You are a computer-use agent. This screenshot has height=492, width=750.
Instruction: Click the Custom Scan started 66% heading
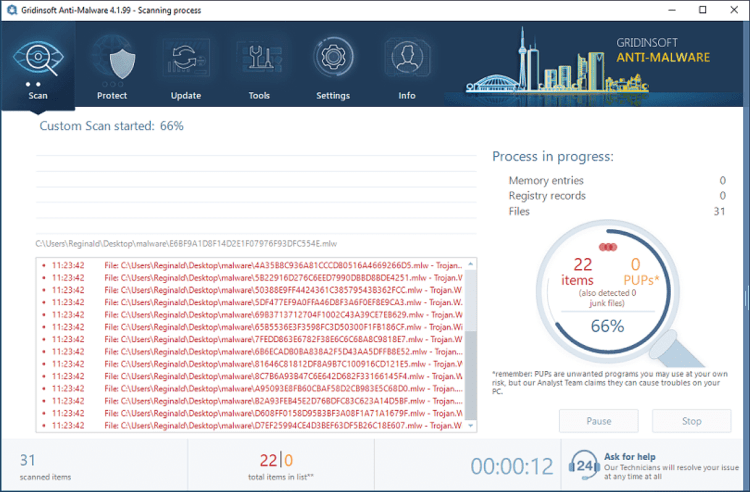tap(111, 126)
